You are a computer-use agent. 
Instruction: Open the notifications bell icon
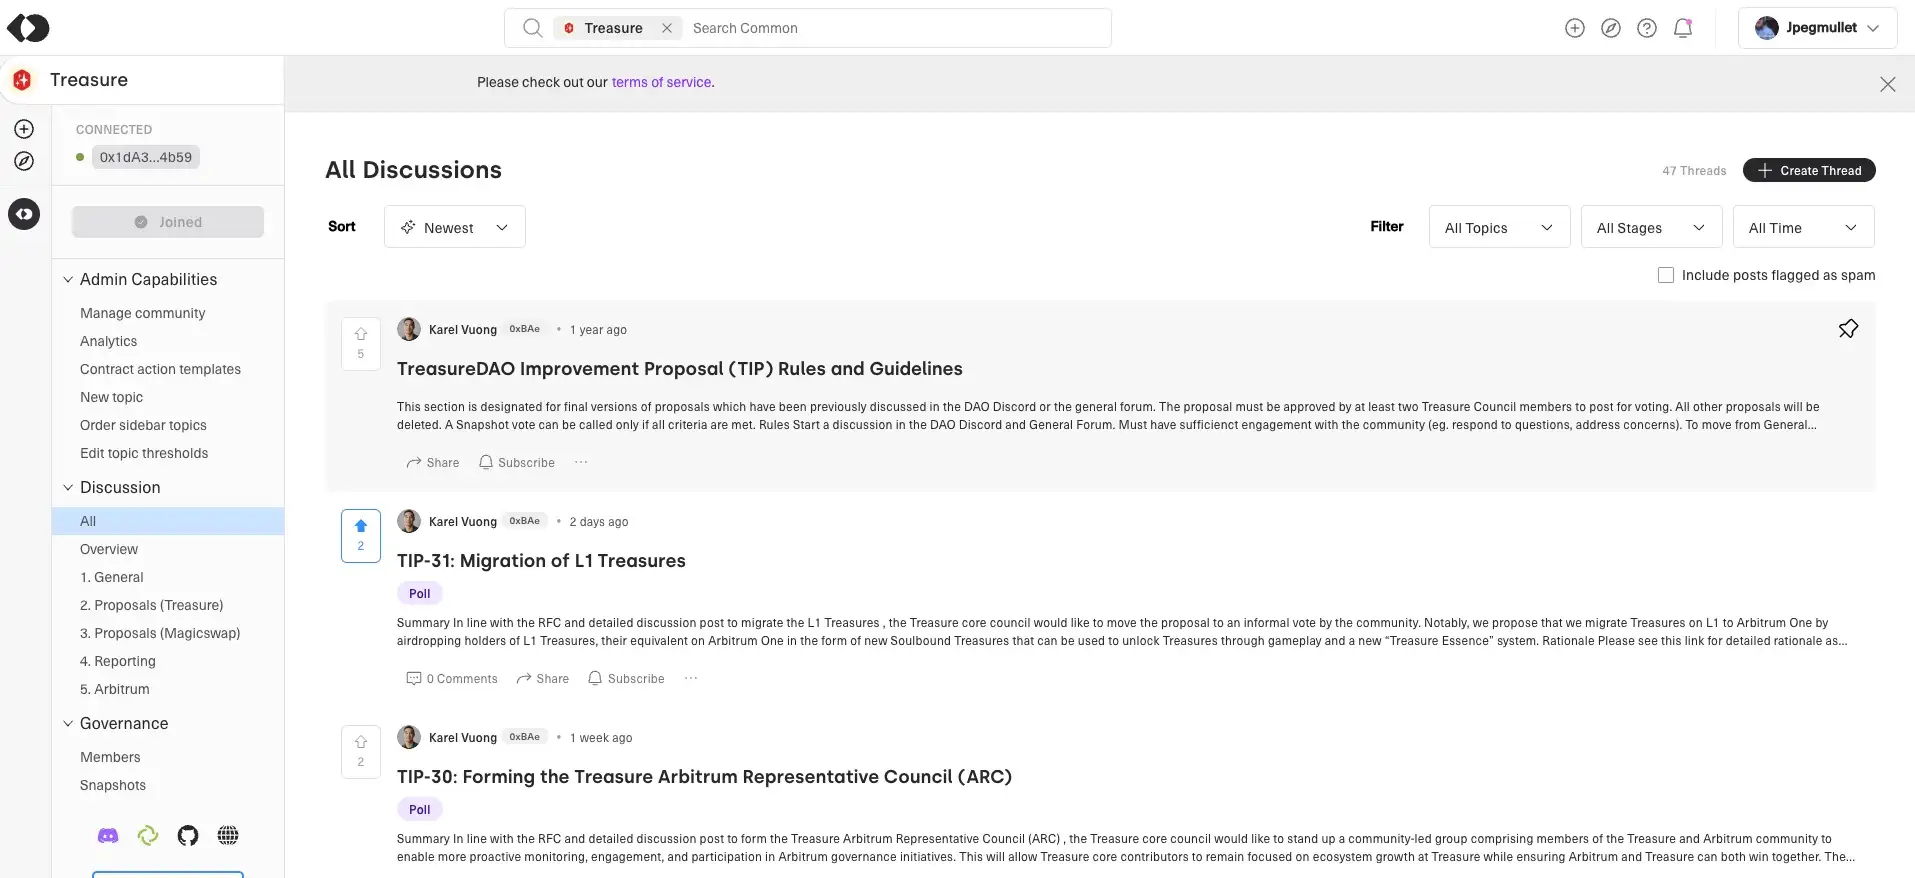point(1683,28)
